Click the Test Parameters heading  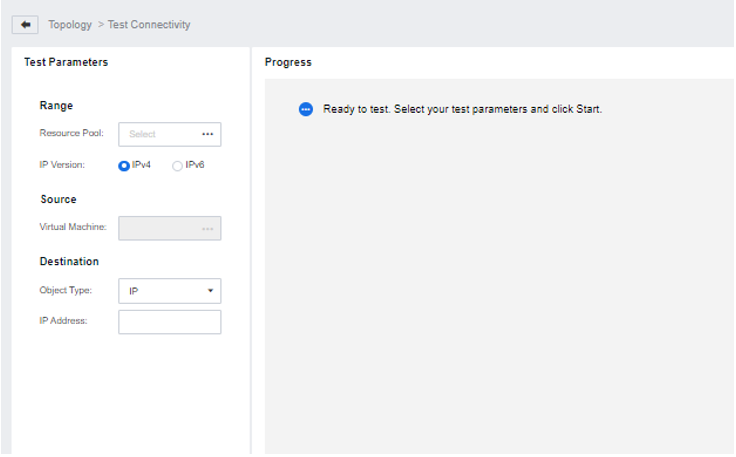coord(66,62)
